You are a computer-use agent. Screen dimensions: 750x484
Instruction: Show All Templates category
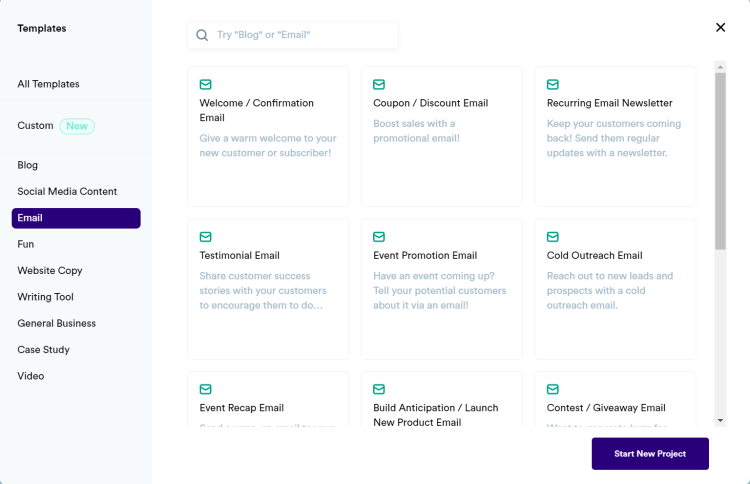coord(48,84)
